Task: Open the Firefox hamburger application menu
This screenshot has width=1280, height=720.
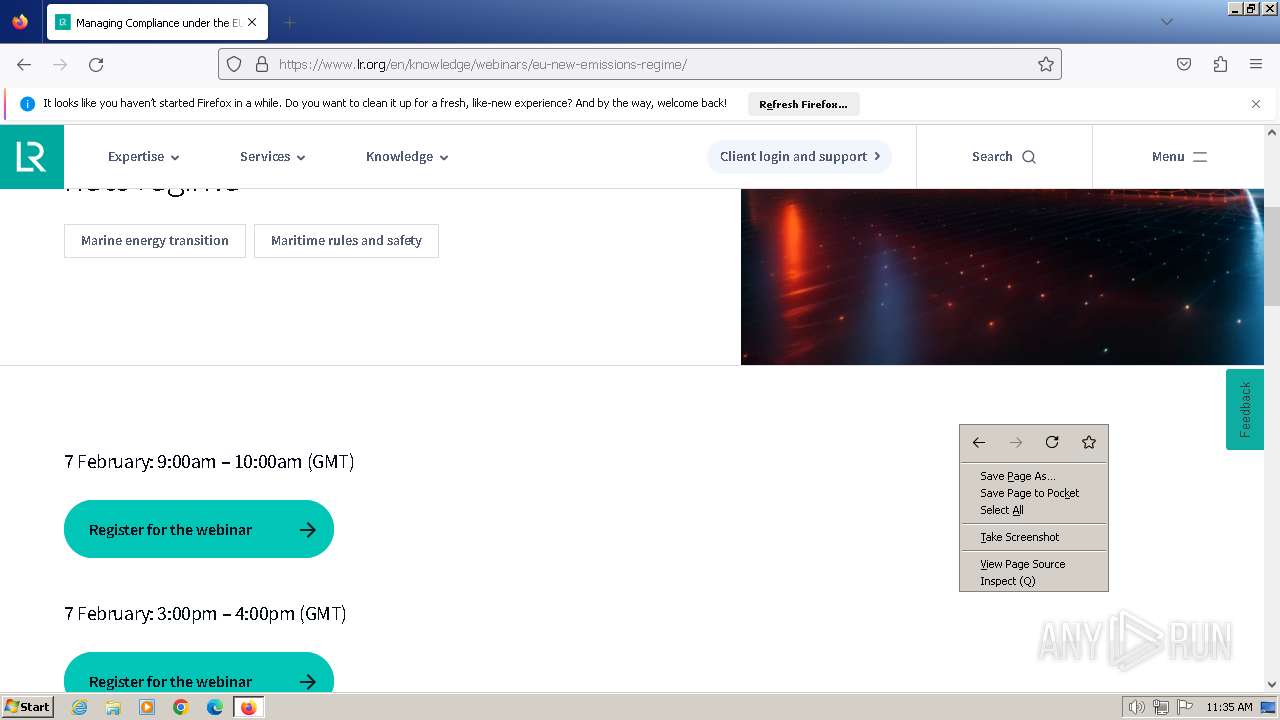Action: [x=1256, y=64]
